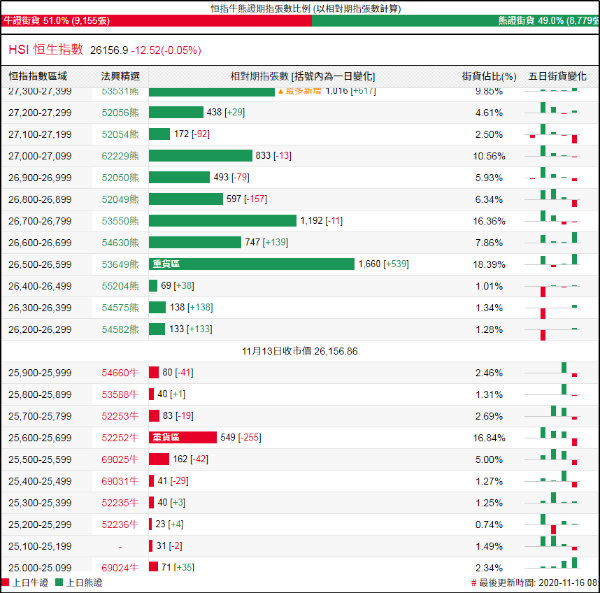Screen dimensions: 600x593
Task: Open bear certificate link 52054熊
Action: coord(120,134)
